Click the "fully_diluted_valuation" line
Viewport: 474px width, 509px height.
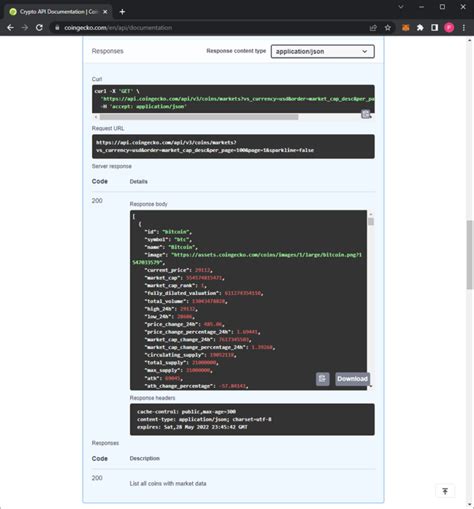(x=204, y=293)
